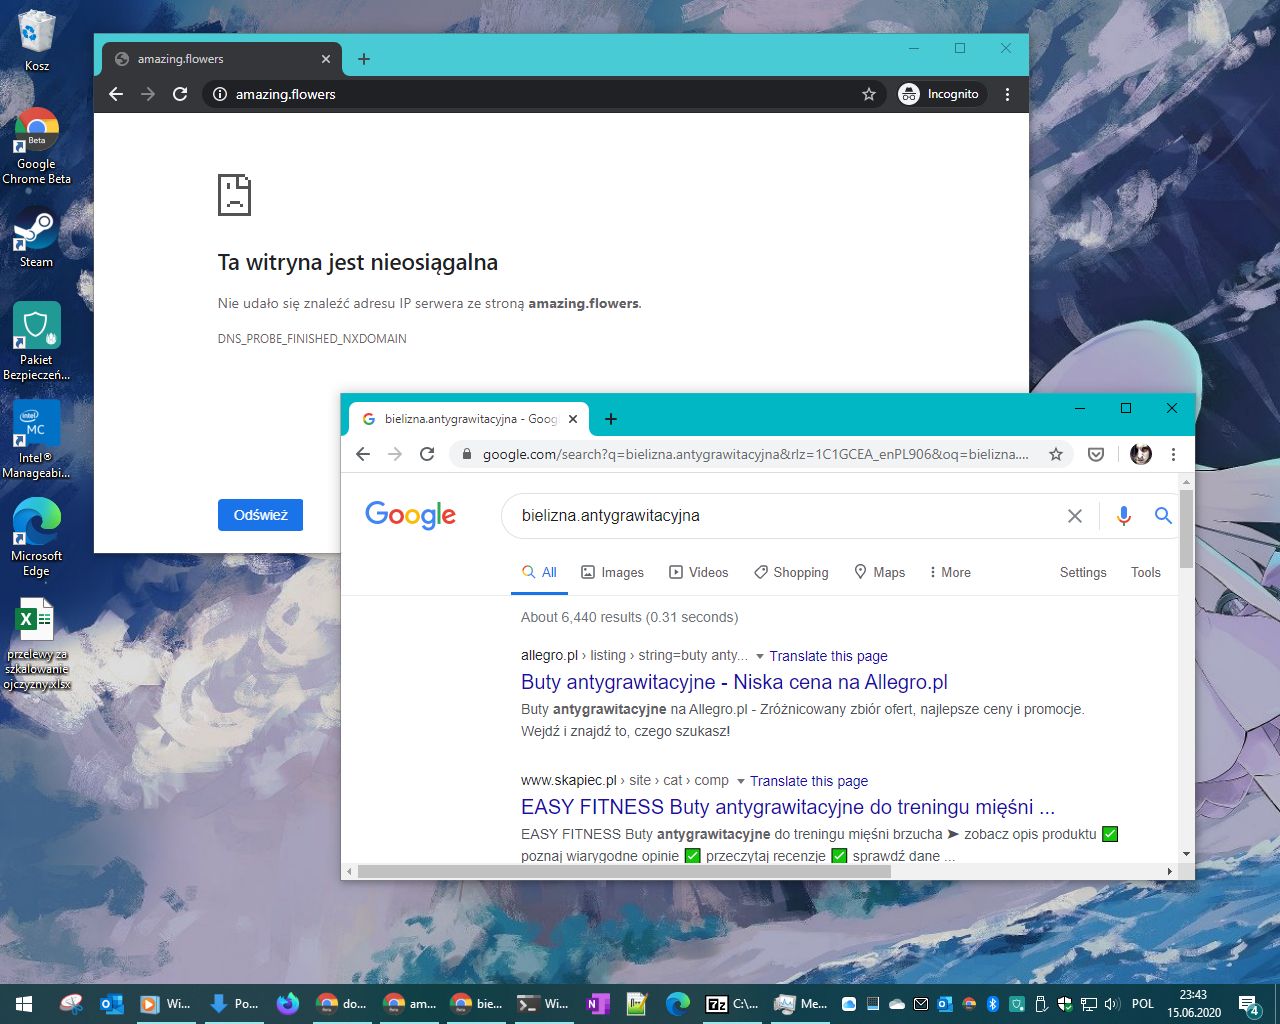Open a new tab in the incognito window
Screen dimensions: 1280x1024
coord(364,59)
